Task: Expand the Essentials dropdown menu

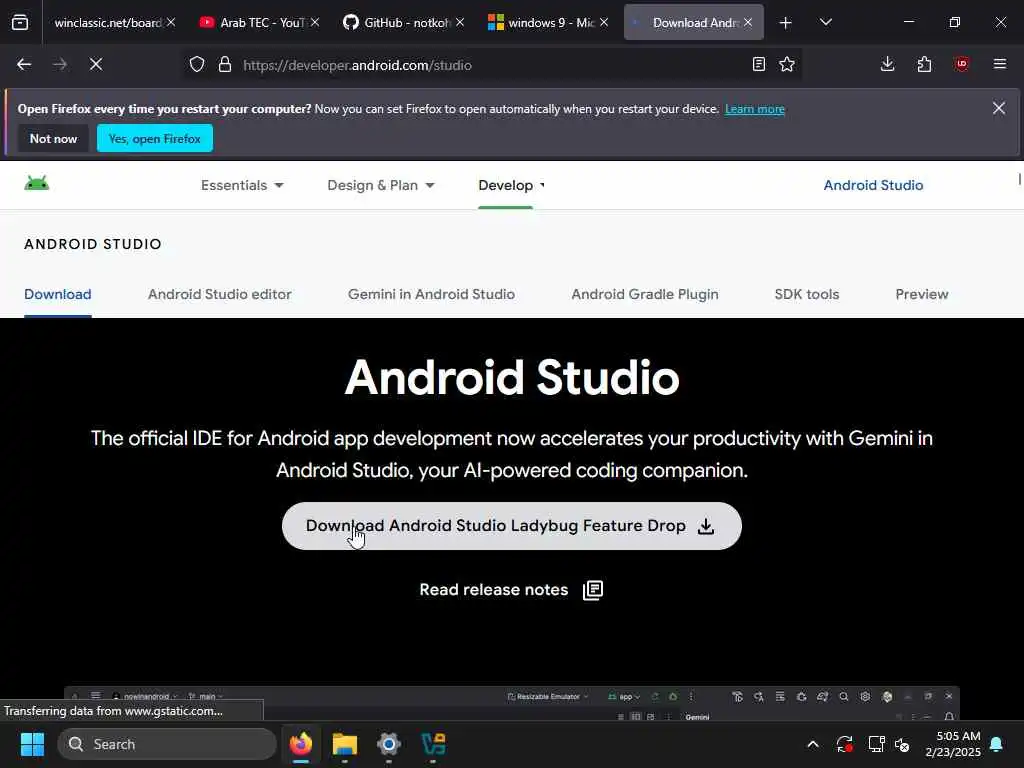Action: pyautogui.click(x=242, y=185)
